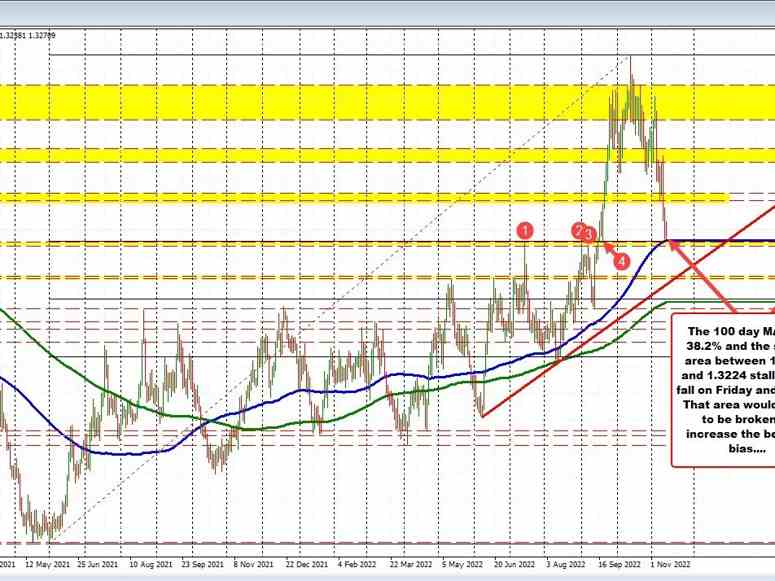This screenshot has width=775, height=581.
Task: Click the "5 May 2022" axis label
Action: click(463, 564)
